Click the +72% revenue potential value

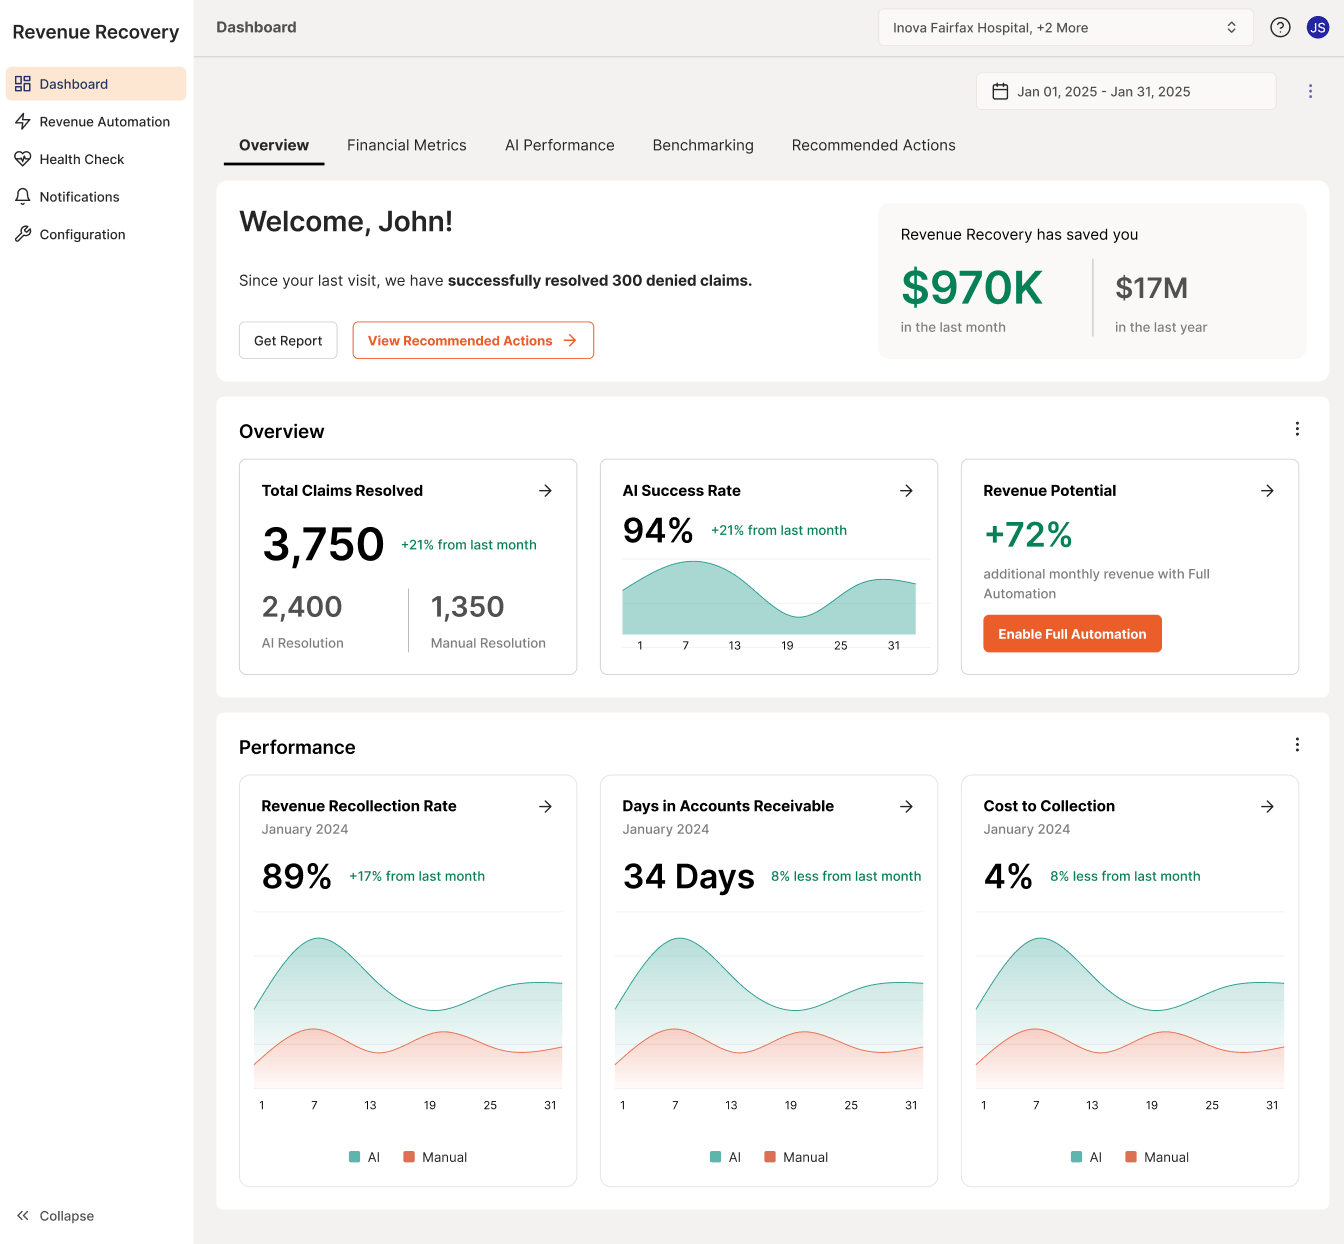[x=1028, y=535]
